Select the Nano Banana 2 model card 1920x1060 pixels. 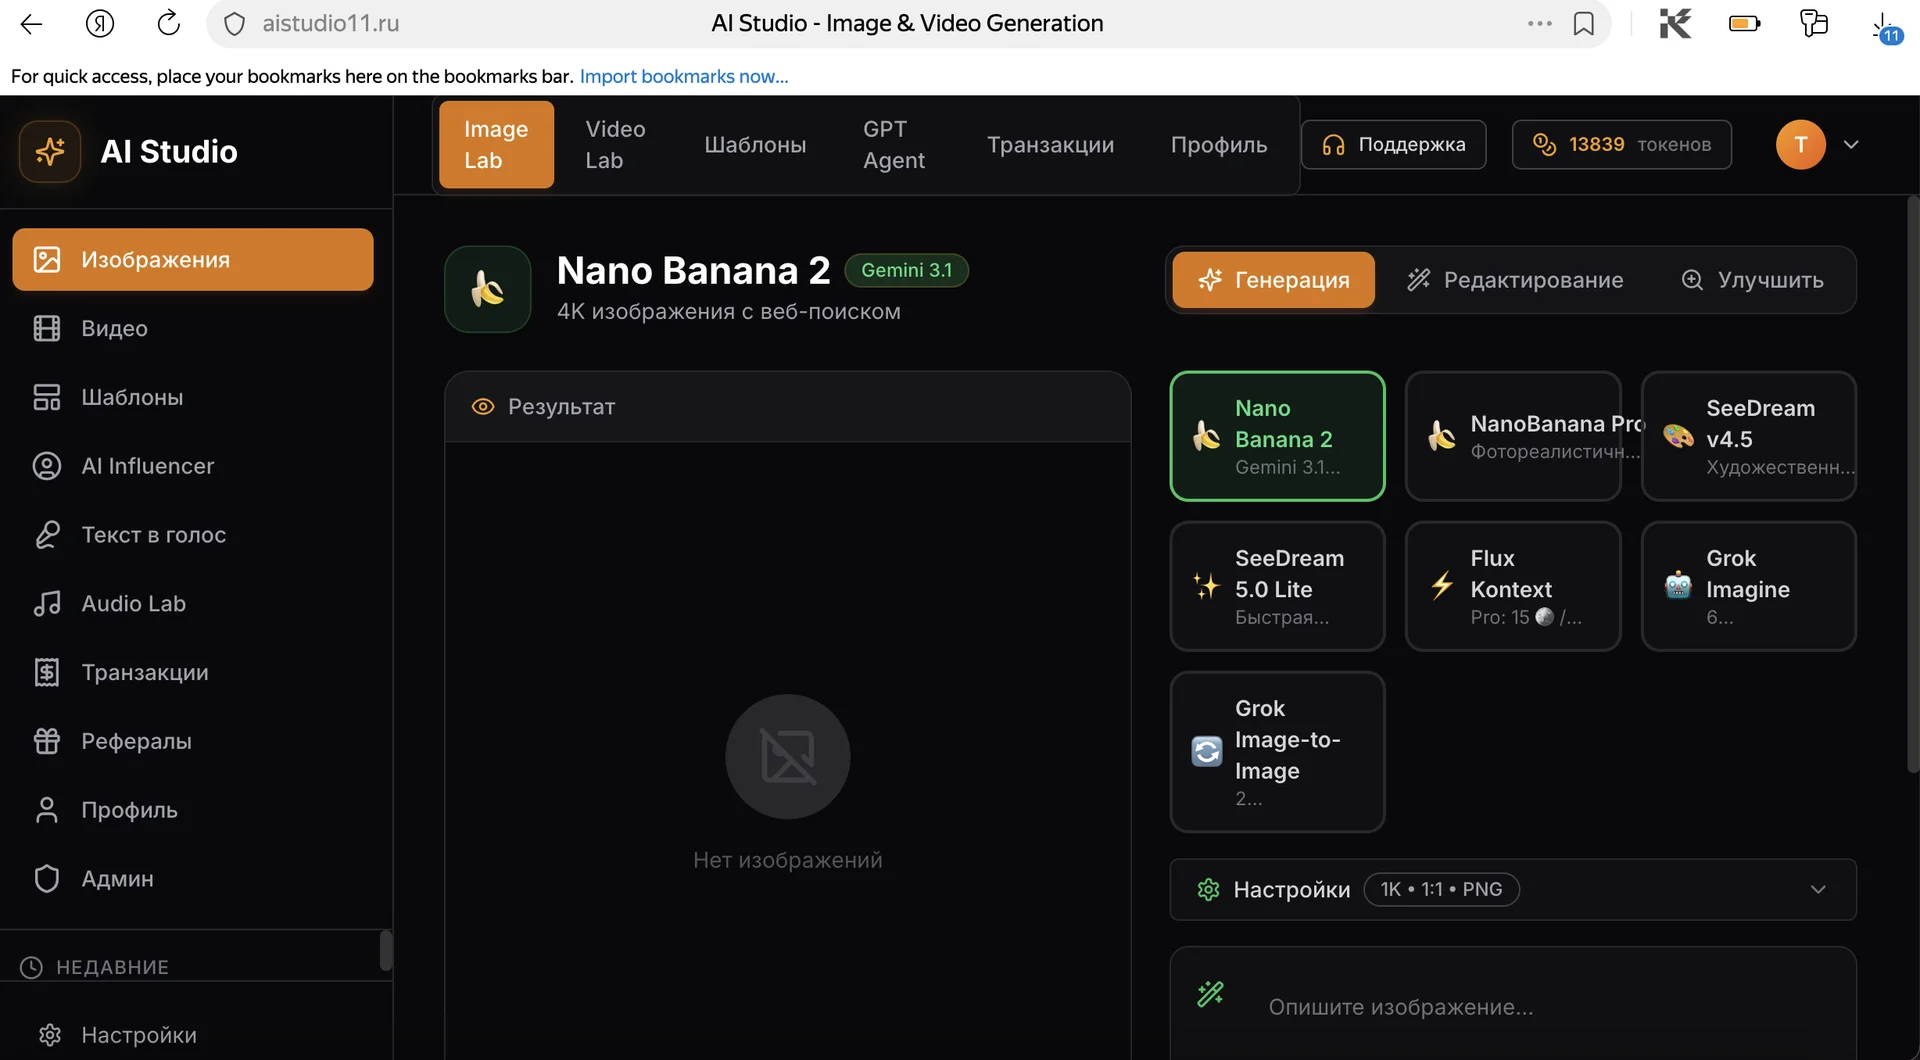1277,436
